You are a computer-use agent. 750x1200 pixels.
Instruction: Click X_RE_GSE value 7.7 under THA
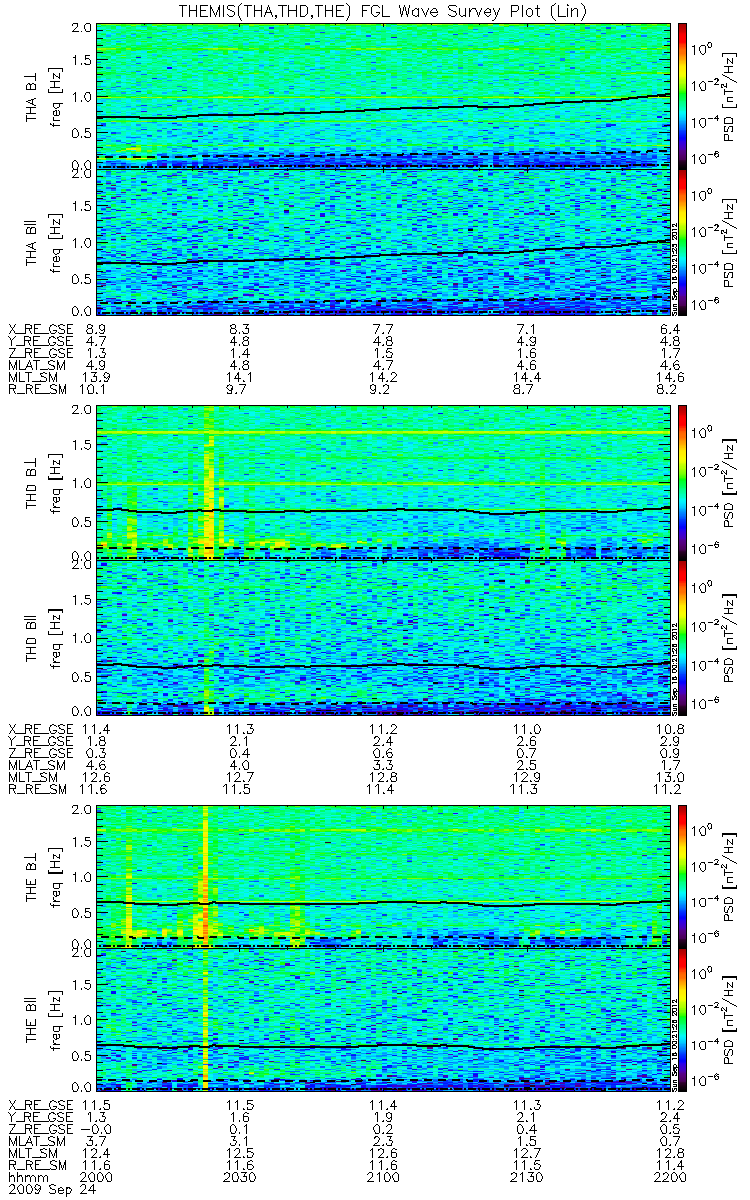(384, 329)
